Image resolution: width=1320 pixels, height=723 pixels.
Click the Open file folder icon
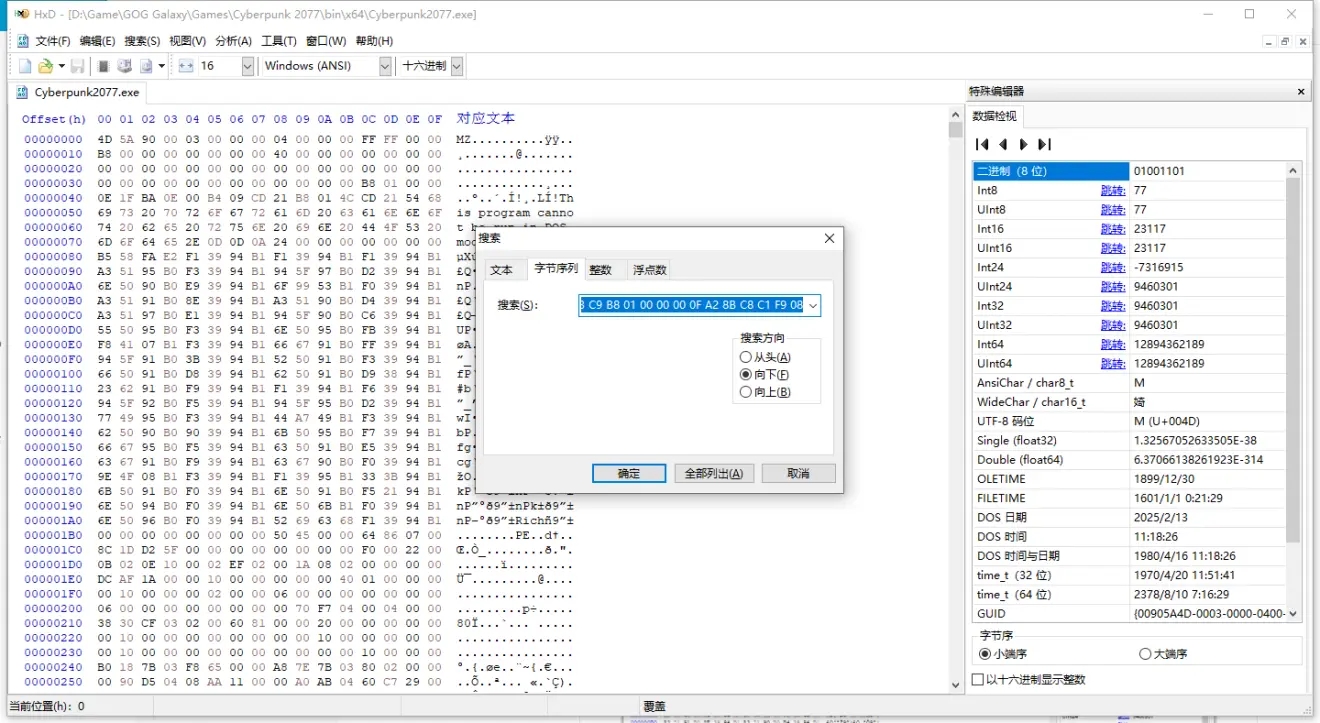(45, 66)
